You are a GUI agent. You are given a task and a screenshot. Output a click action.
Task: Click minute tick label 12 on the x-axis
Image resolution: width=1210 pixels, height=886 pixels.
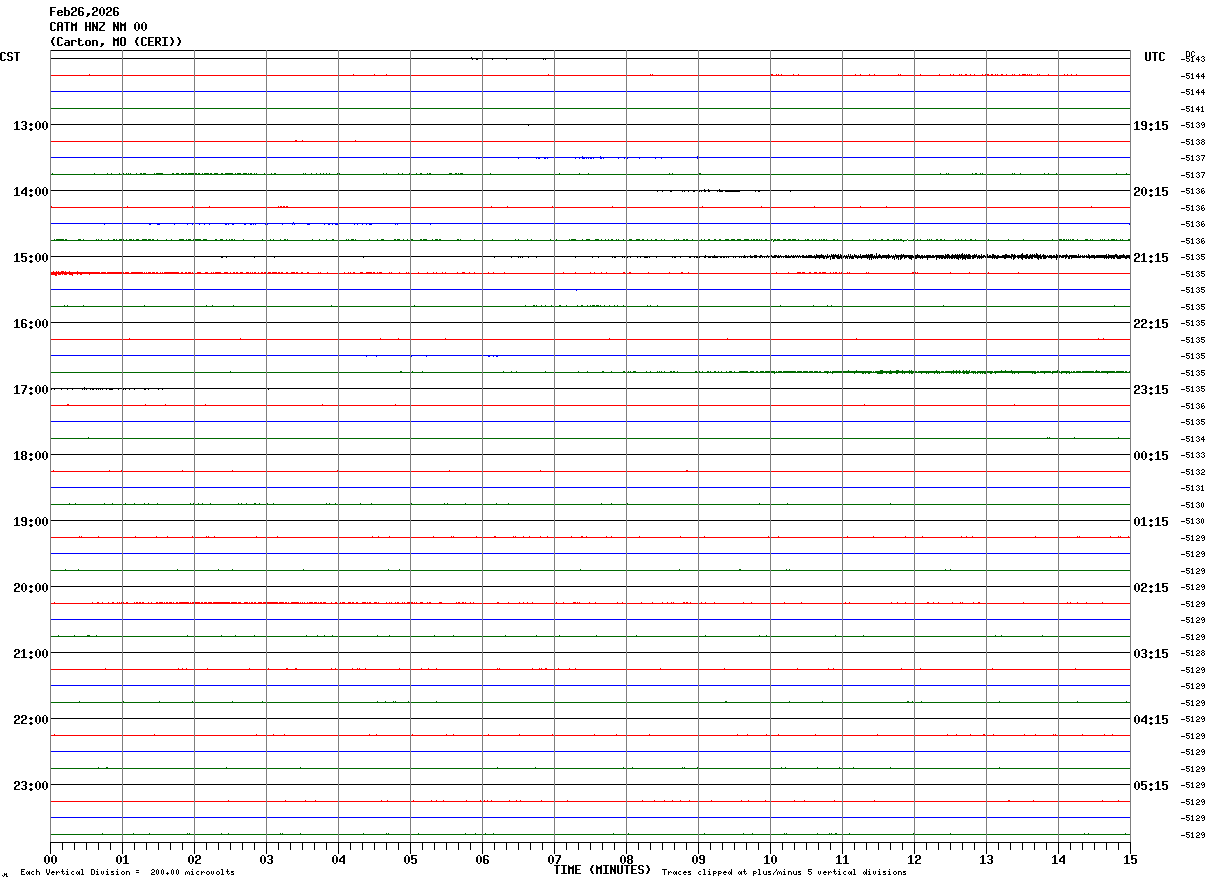tap(914, 859)
